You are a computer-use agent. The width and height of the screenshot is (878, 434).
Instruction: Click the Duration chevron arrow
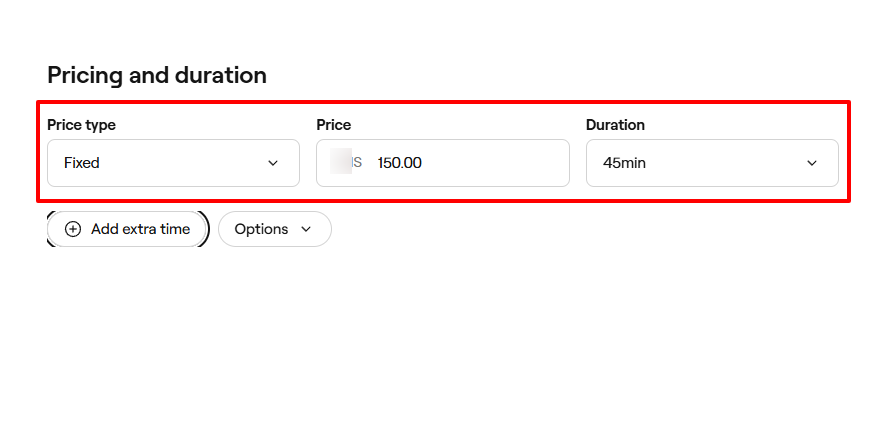coord(812,163)
